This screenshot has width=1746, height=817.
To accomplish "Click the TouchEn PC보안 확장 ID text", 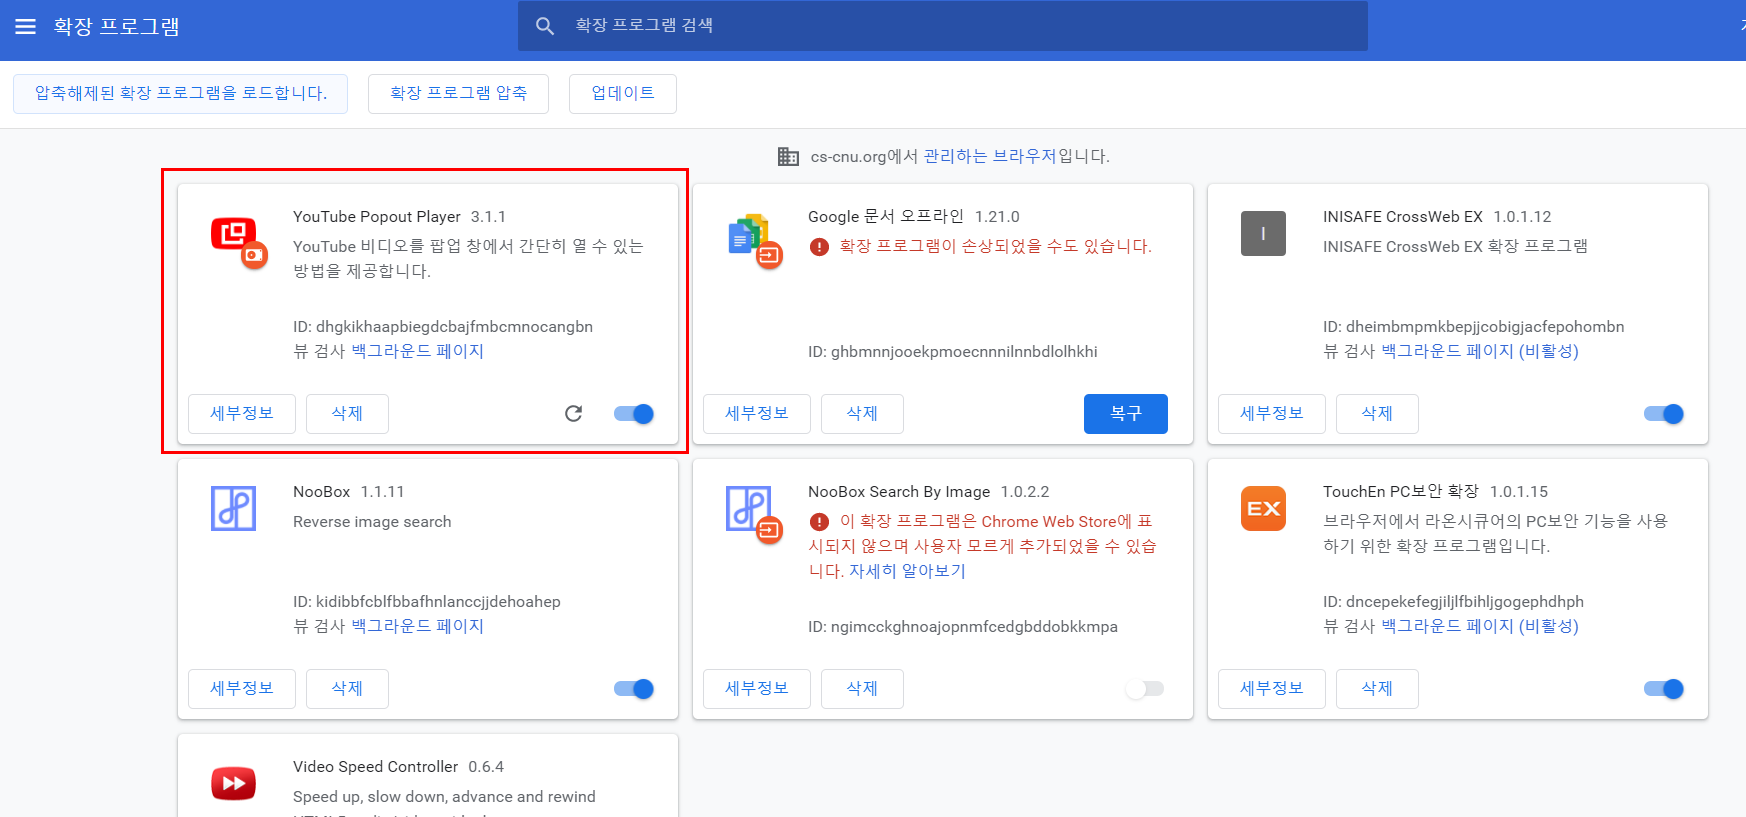I will (x=1453, y=602).
